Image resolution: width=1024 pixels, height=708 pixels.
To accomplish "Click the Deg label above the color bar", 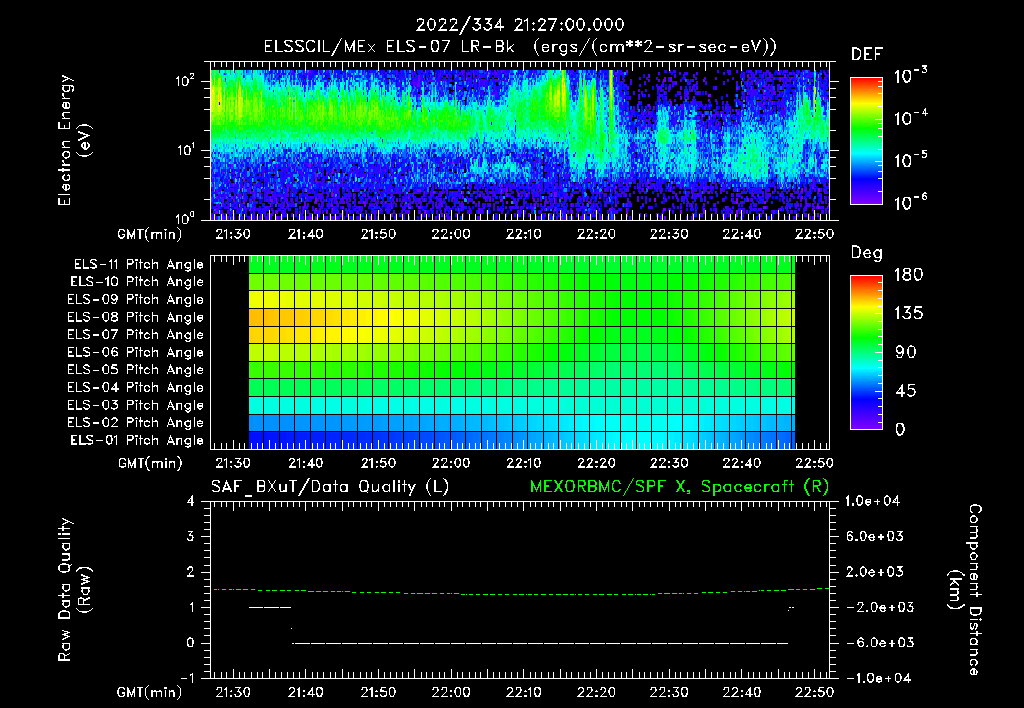I will (x=867, y=253).
